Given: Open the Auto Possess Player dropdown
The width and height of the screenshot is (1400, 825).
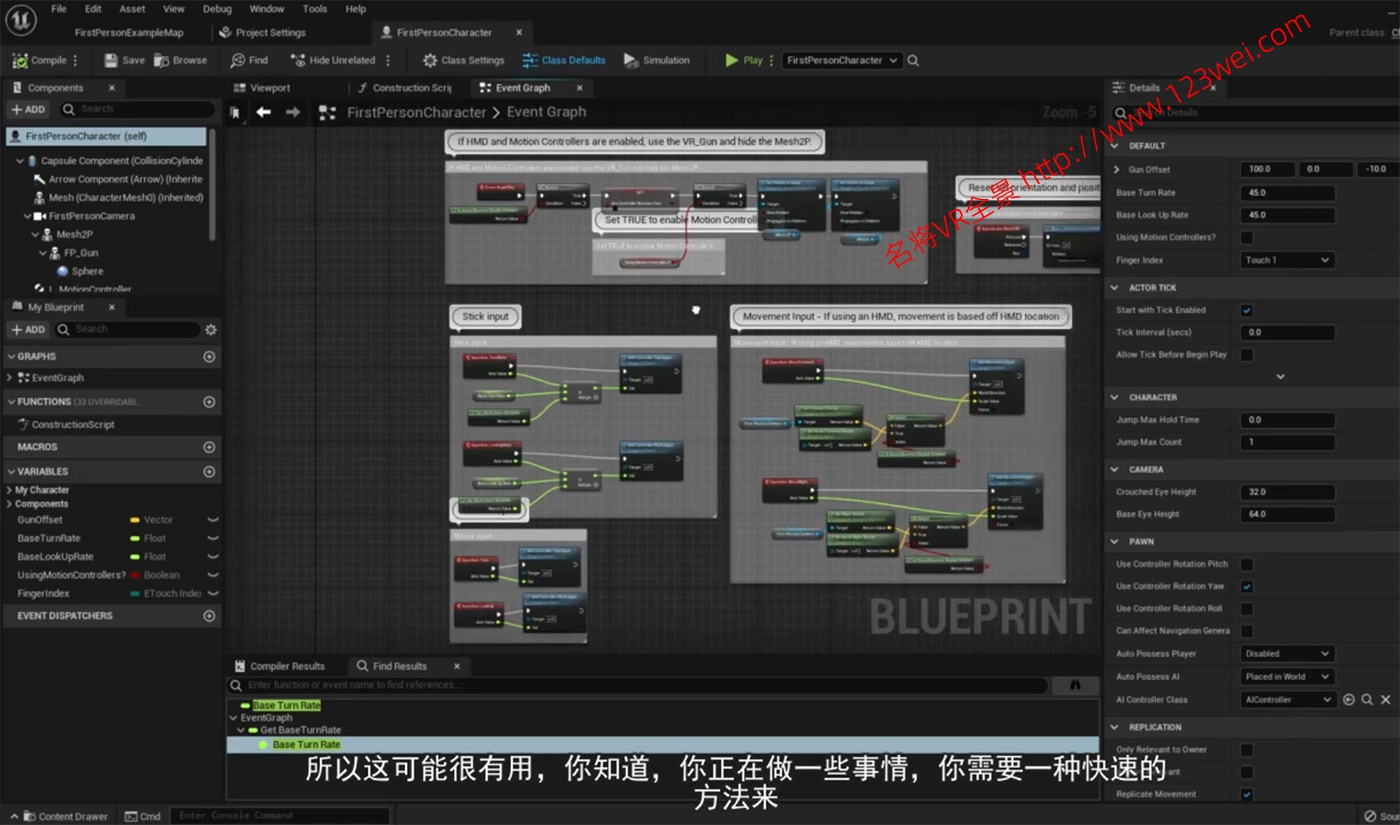Looking at the screenshot, I should [1286, 654].
